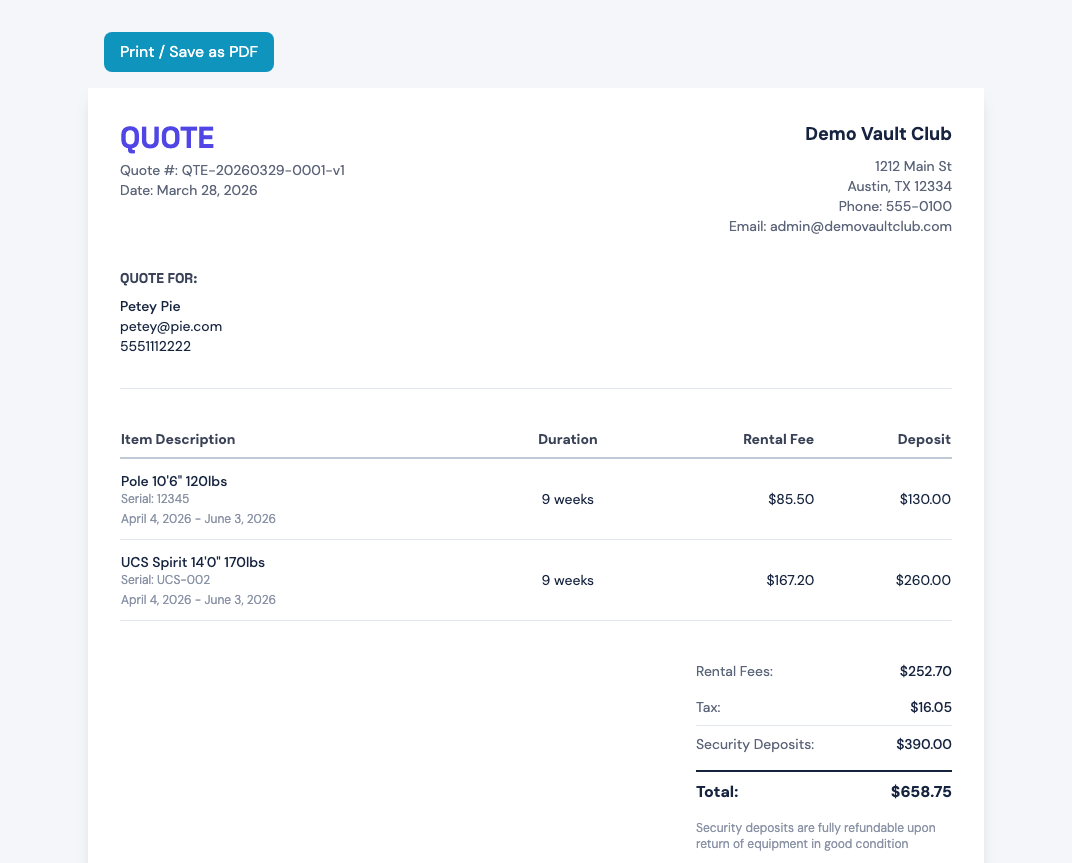Image resolution: width=1072 pixels, height=863 pixels.
Task: Click the petey@pie.com customer email
Action: tap(171, 326)
